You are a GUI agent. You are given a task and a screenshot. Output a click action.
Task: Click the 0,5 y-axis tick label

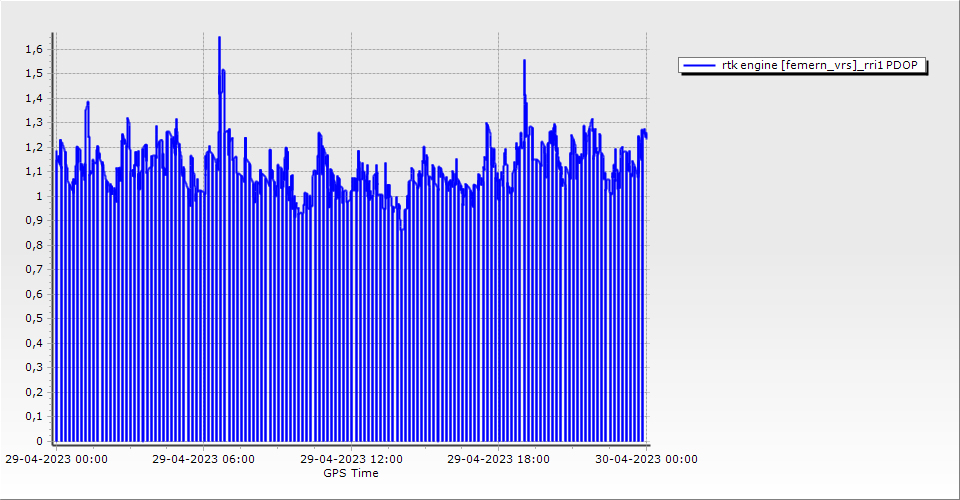(x=34, y=319)
